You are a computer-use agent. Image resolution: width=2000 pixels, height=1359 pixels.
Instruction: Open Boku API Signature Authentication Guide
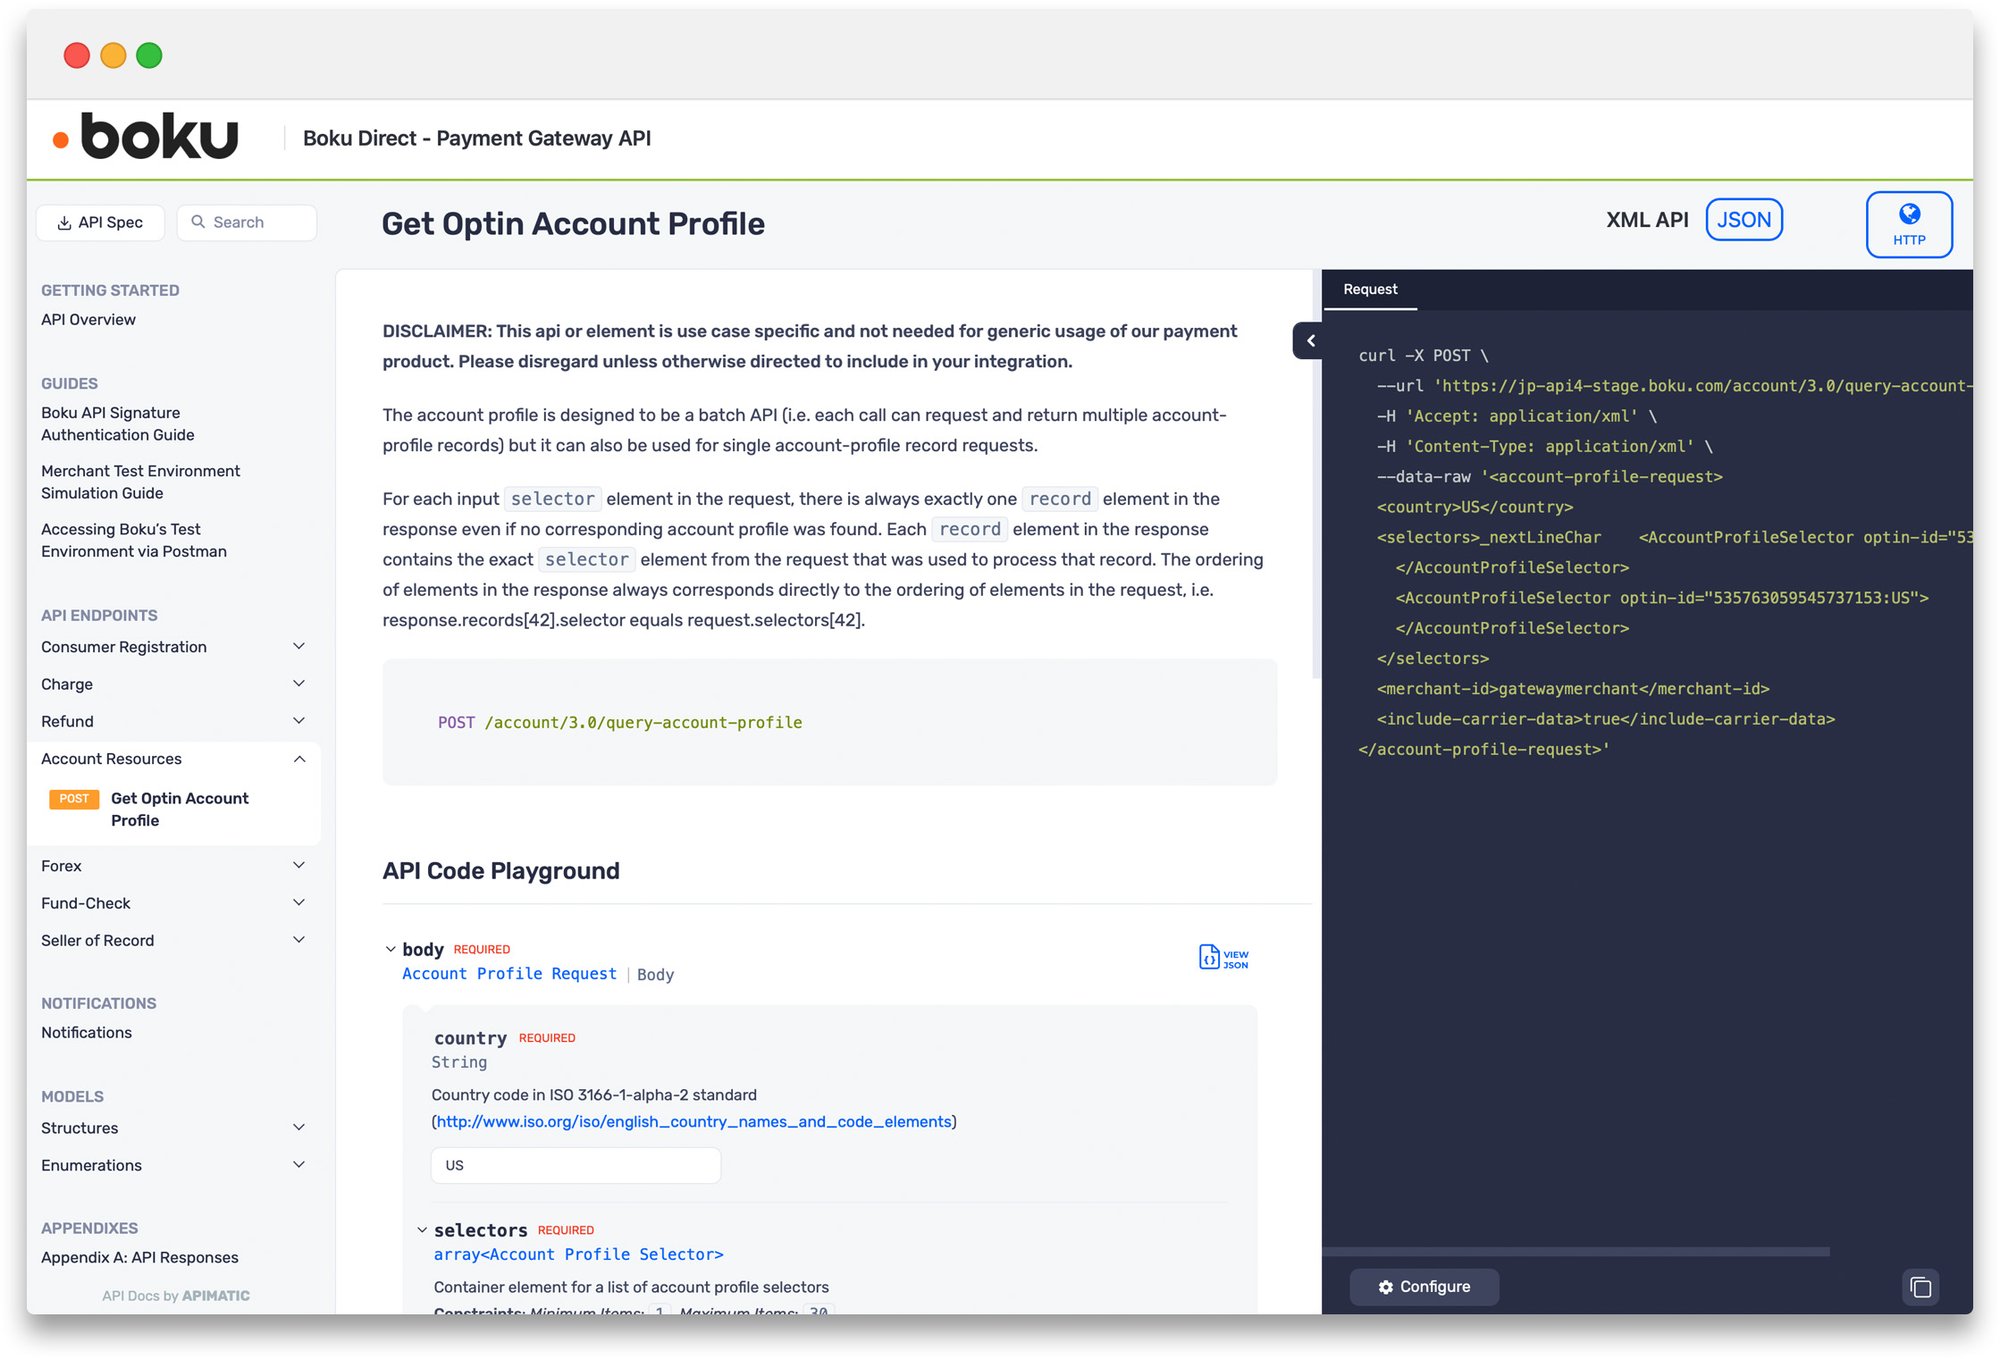coord(118,424)
